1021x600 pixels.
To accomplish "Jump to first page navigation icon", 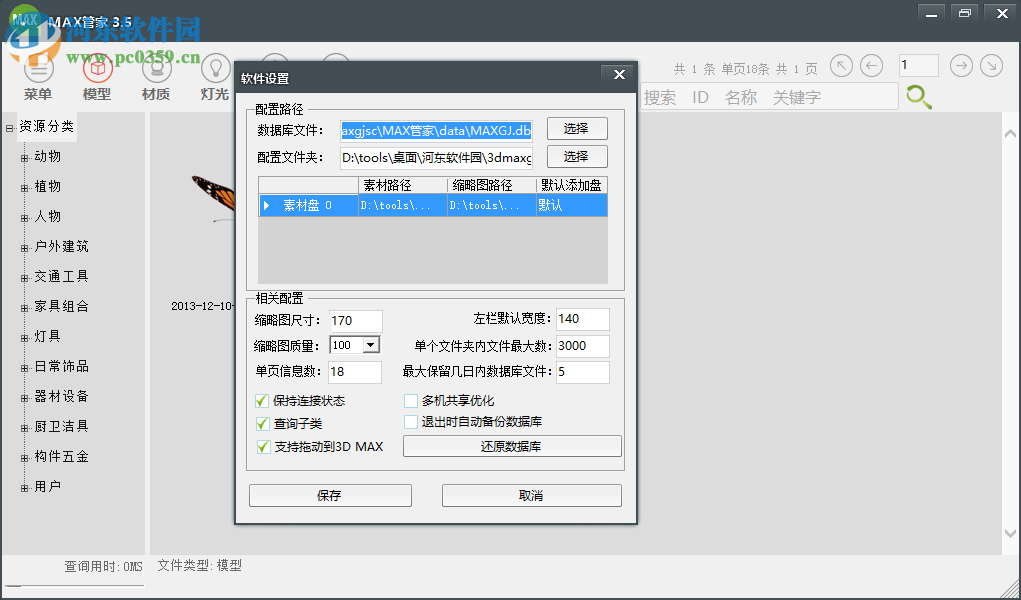I will [841, 65].
